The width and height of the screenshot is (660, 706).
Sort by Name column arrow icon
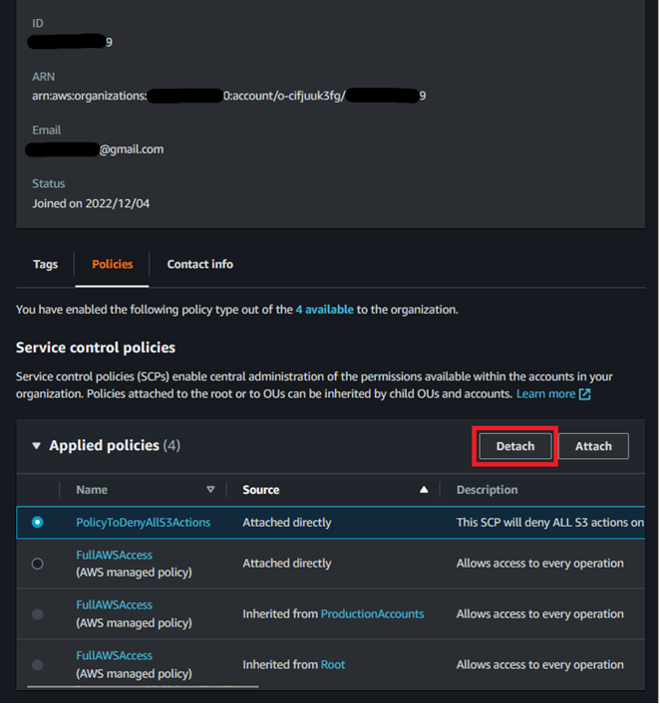(210, 490)
